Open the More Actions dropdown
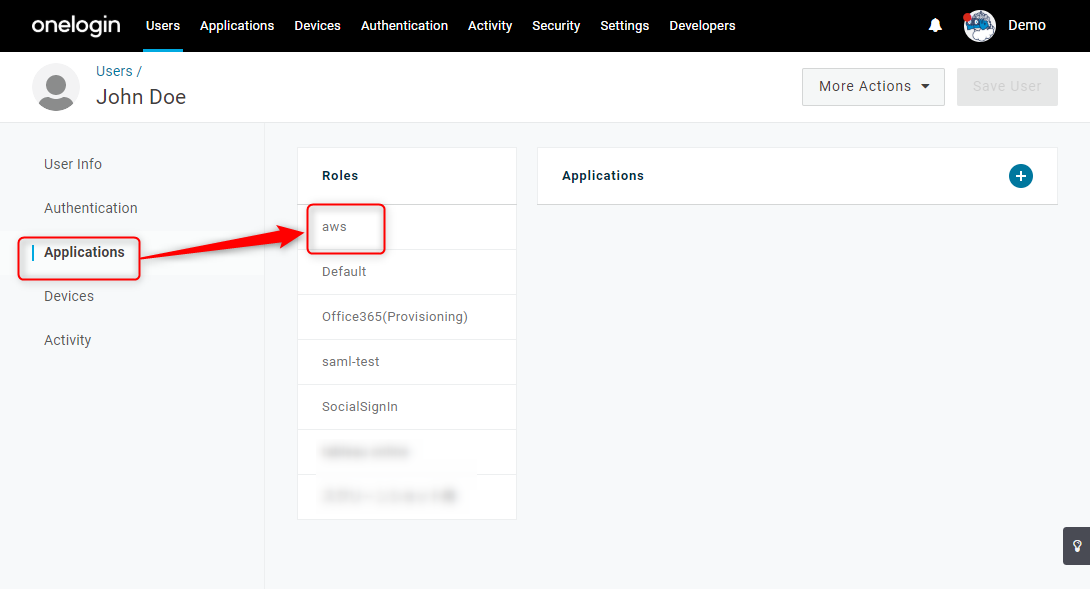Screen dimensions: 1090x589 [x=873, y=87]
